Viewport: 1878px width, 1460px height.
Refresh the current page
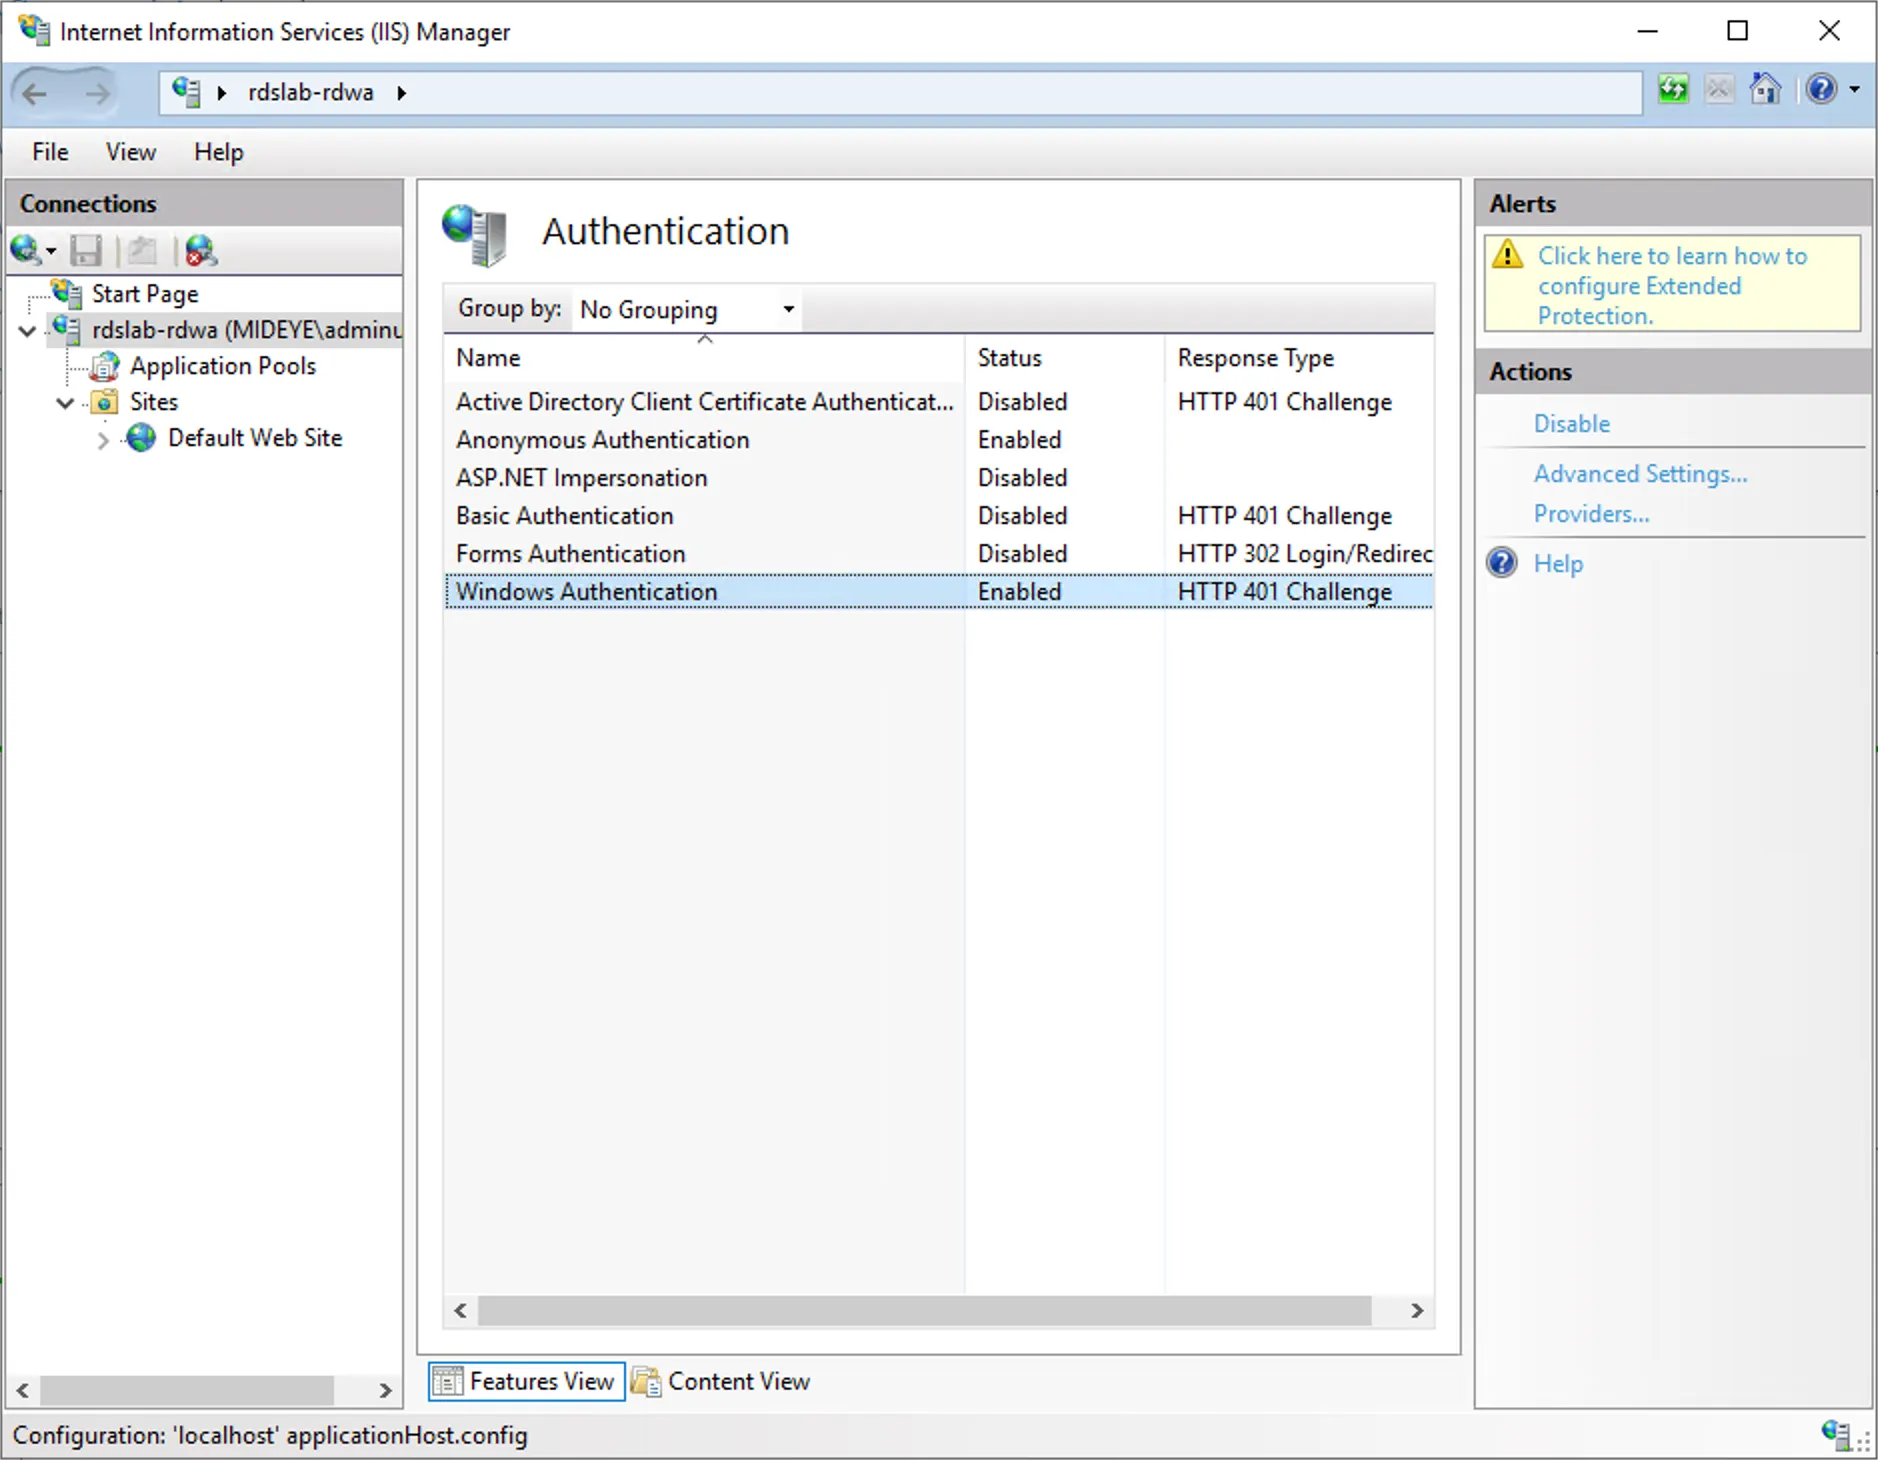click(x=1674, y=90)
